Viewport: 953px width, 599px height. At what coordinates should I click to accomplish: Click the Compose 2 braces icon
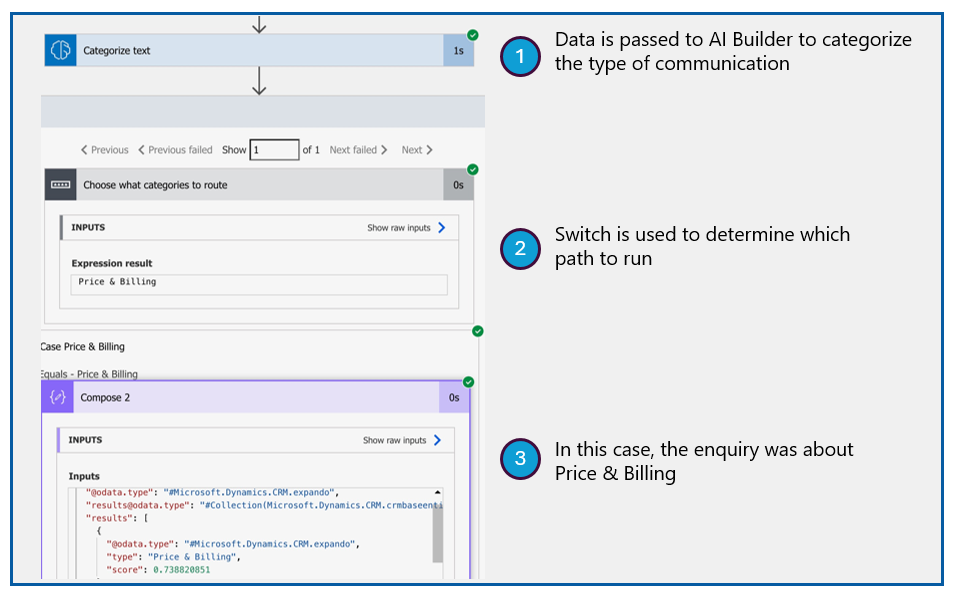[x=58, y=397]
